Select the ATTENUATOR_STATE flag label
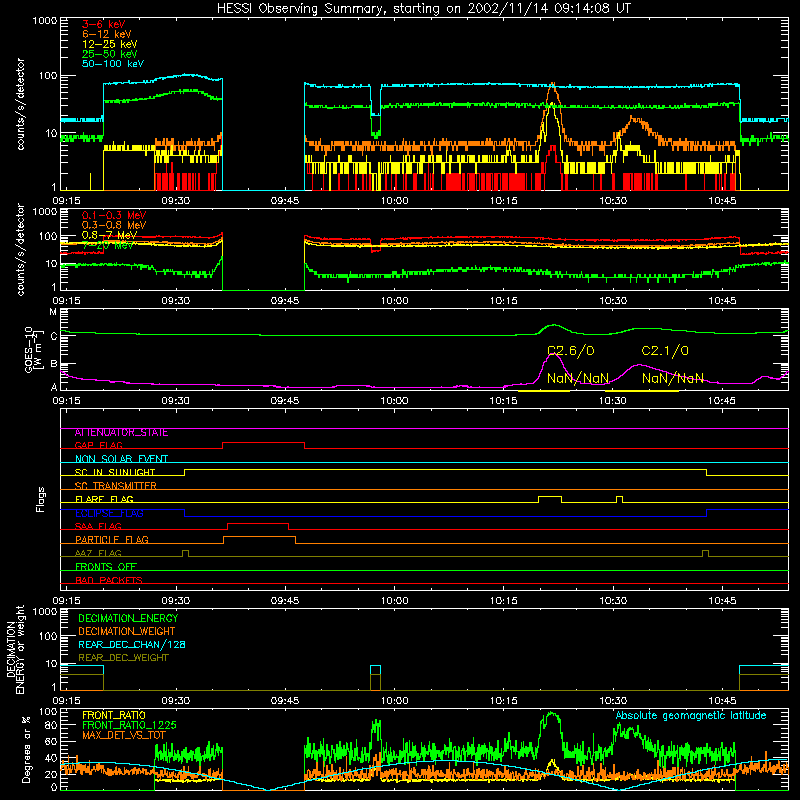This screenshot has height=800, width=800. point(121,433)
